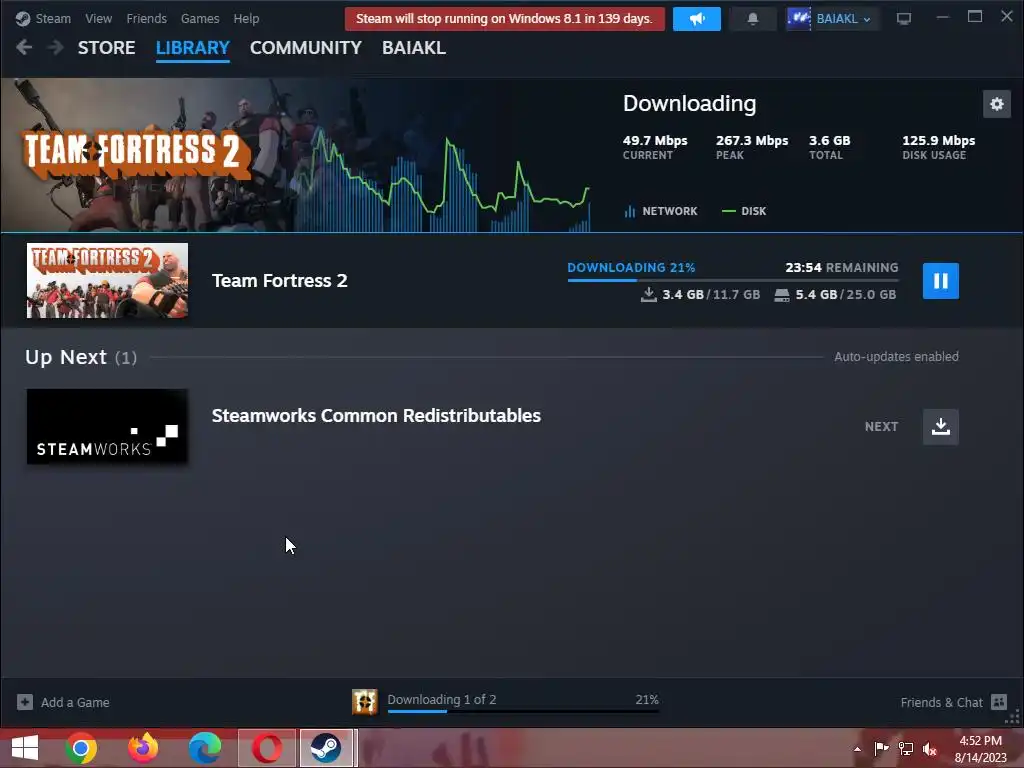Image resolution: width=1024 pixels, height=768 pixels.
Task: Click Add a Game plus icon
Action: coord(25,702)
